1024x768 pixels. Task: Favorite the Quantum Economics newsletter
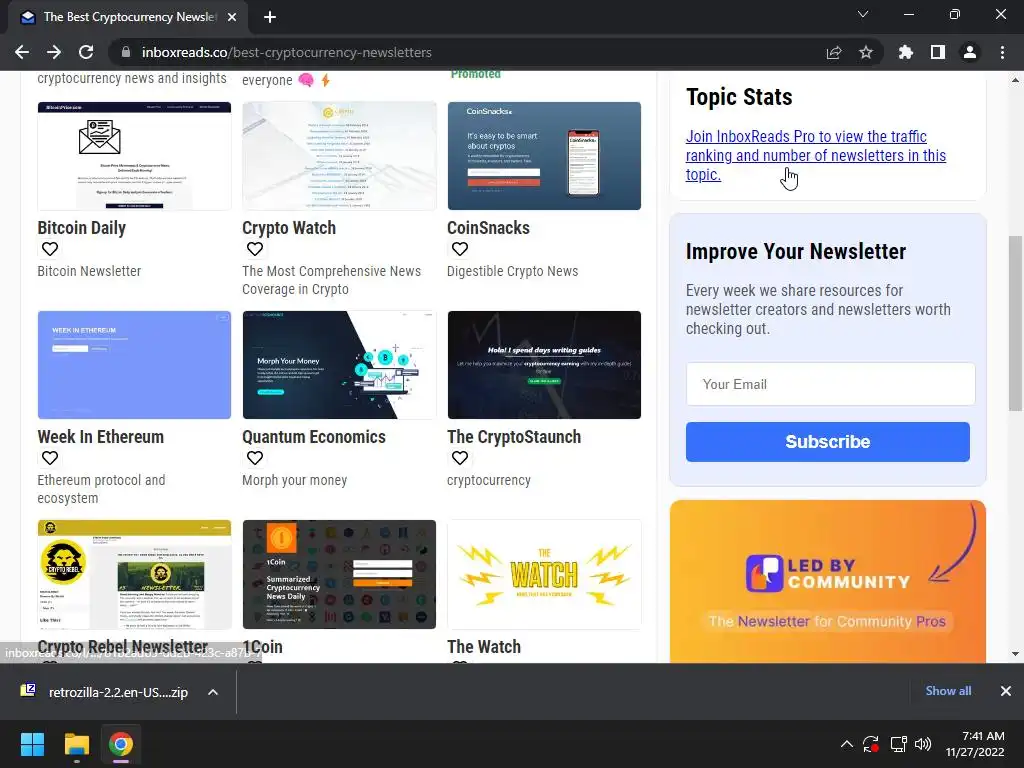pos(255,458)
